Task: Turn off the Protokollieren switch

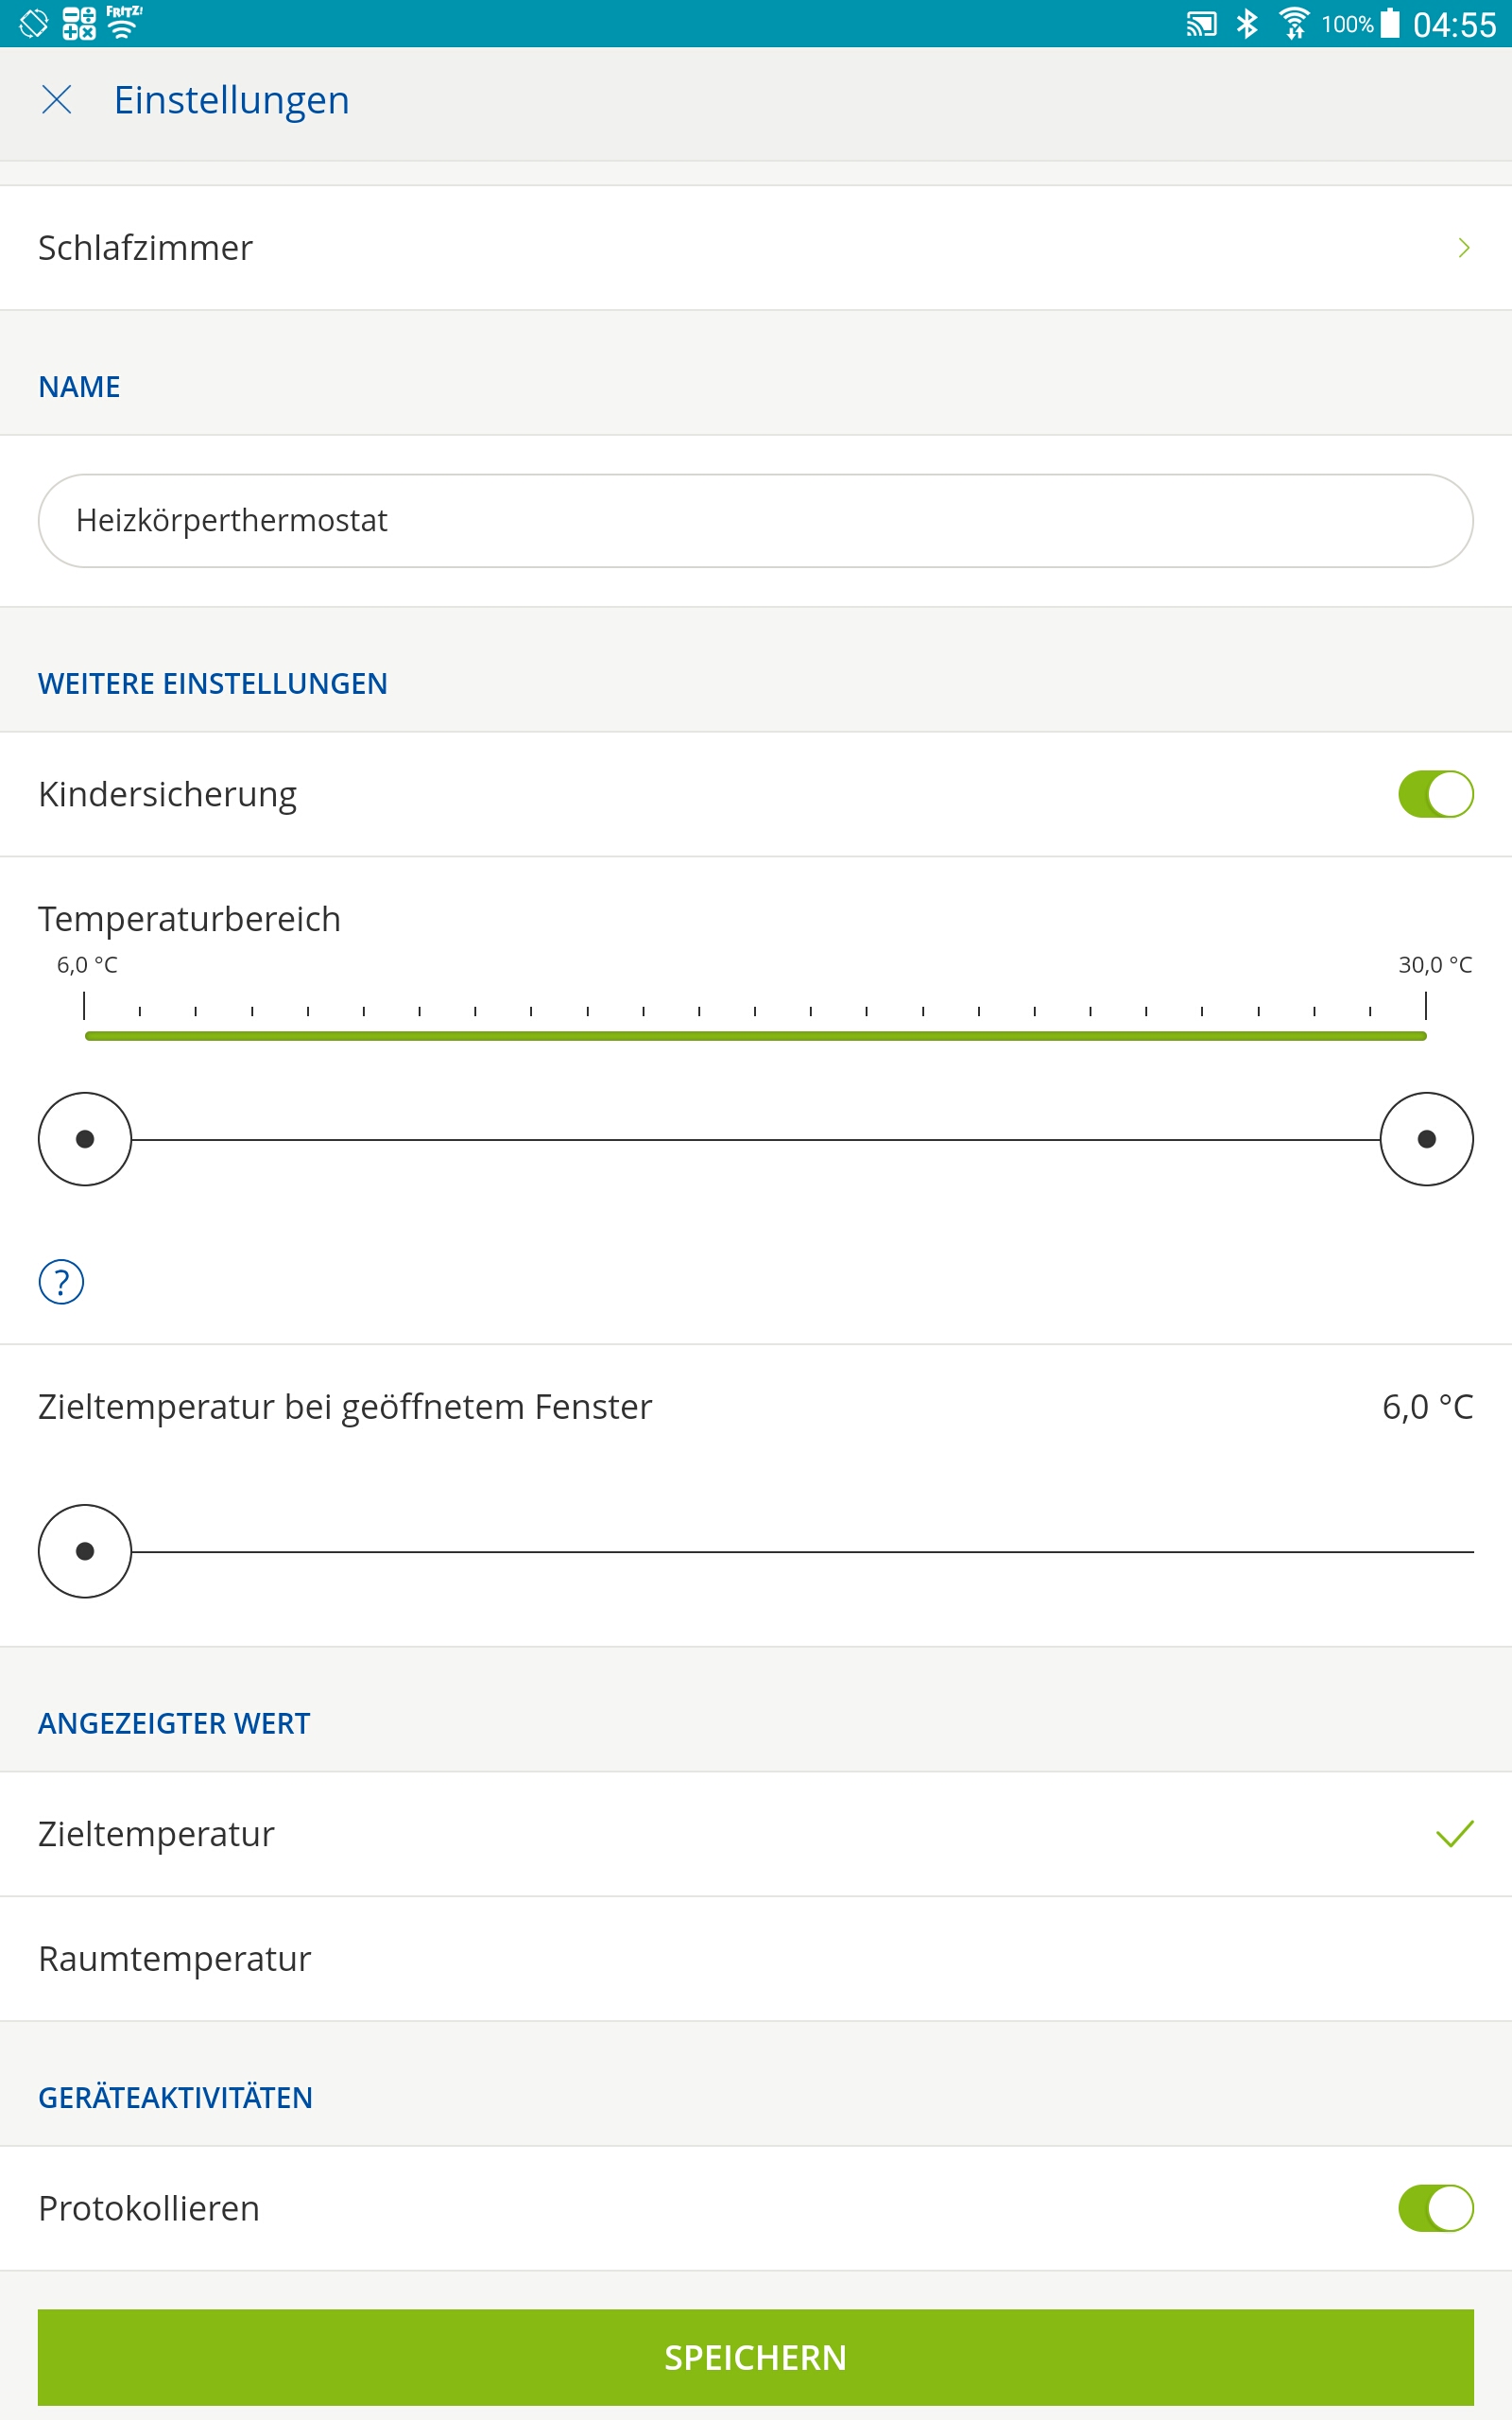Action: tap(1435, 2208)
